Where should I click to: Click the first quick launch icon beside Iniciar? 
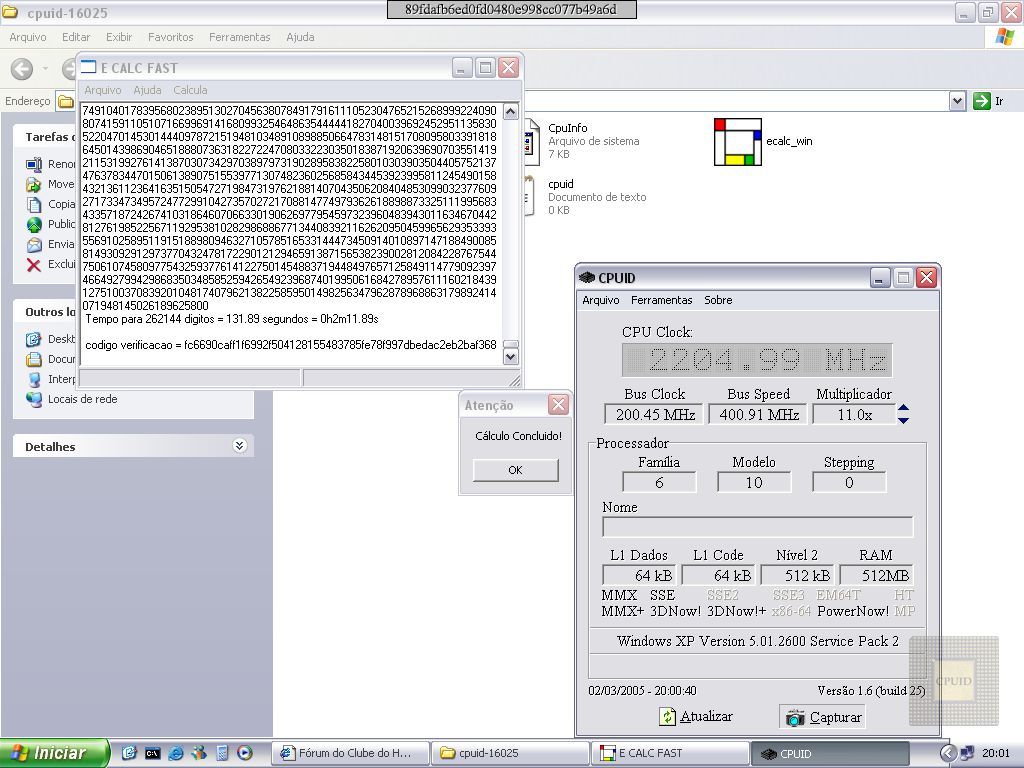129,753
